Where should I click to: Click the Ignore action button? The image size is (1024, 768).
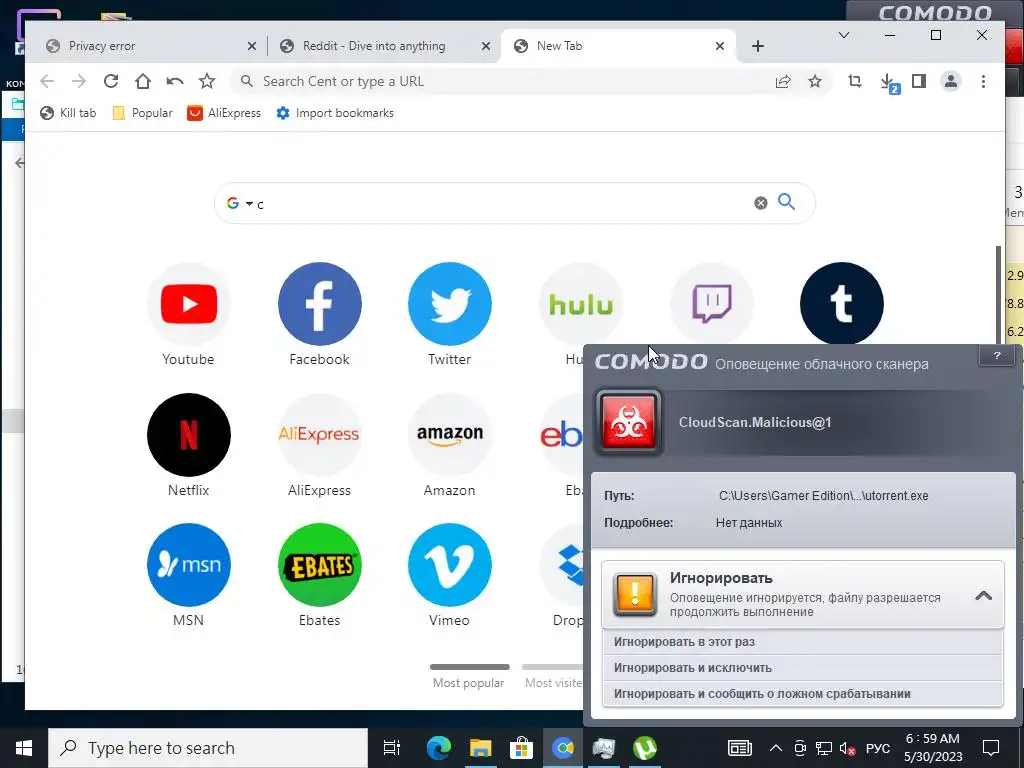pyautogui.click(x=802, y=595)
